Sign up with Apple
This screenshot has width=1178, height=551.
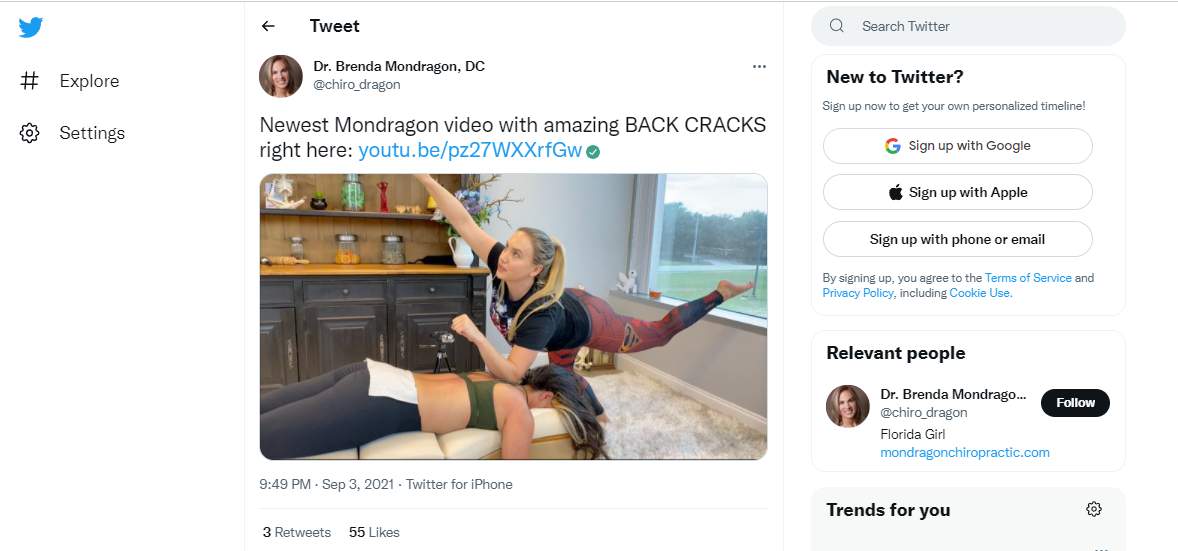click(957, 193)
